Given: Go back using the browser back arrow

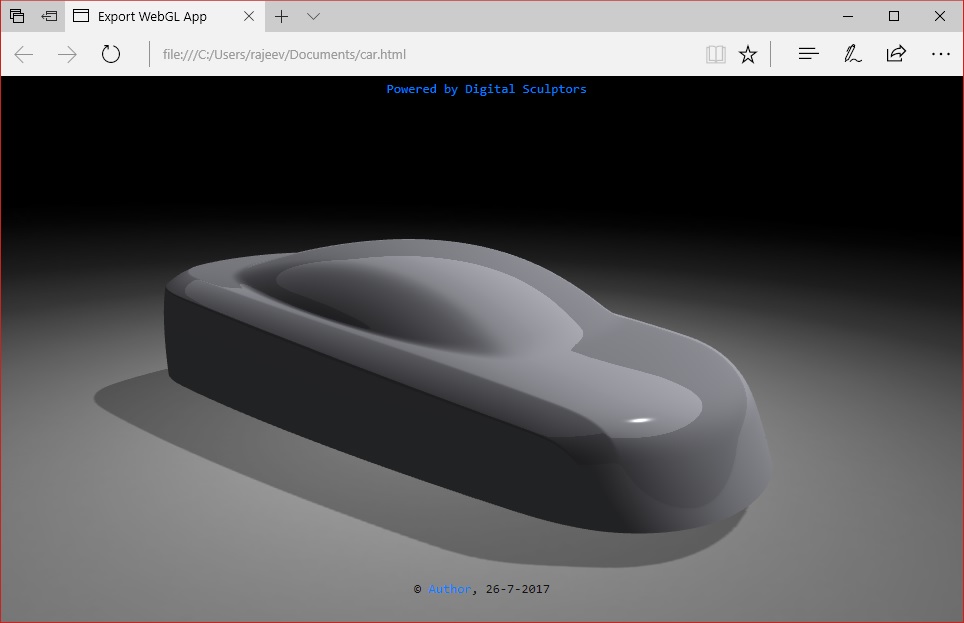Looking at the screenshot, I should (24, 55).
